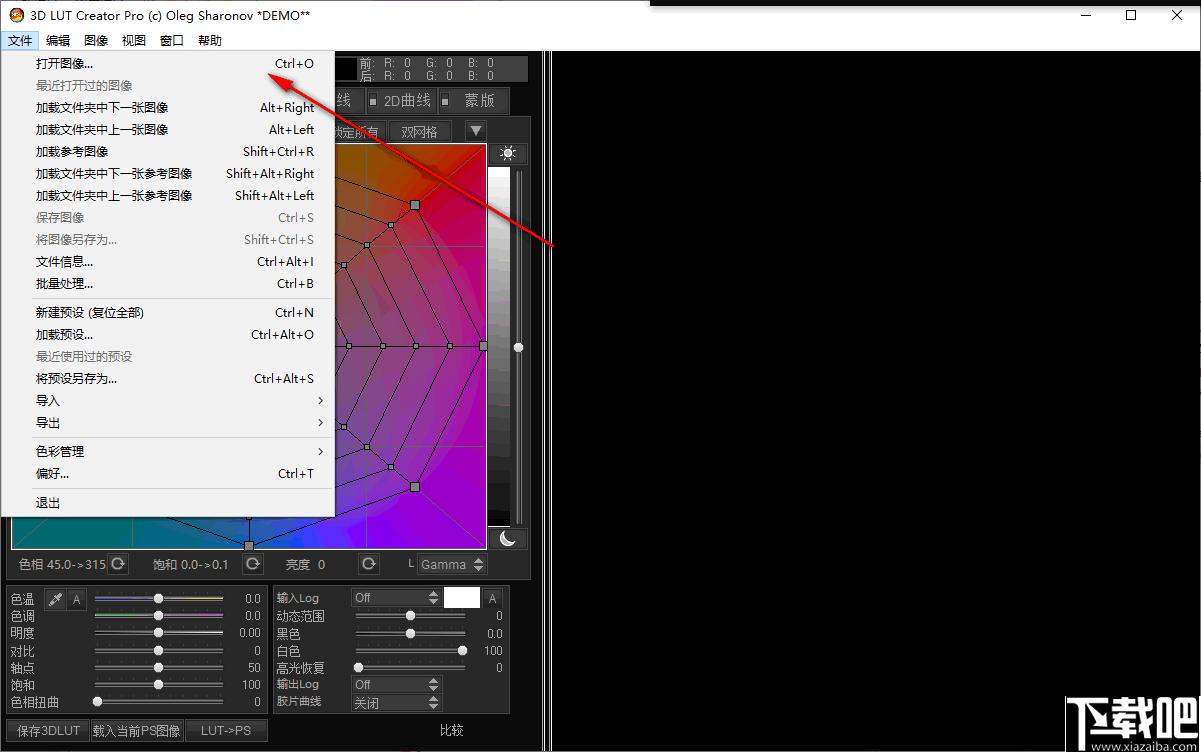Click the 高光恢复 slider handle
Viewport: 1201px width, 752px height.
pyautogui.click(x=358, y=667)
